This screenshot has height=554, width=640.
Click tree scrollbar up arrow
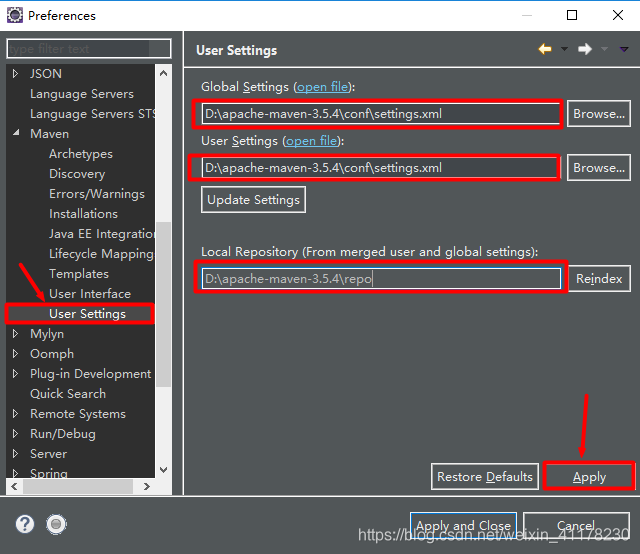coord(164,73)
